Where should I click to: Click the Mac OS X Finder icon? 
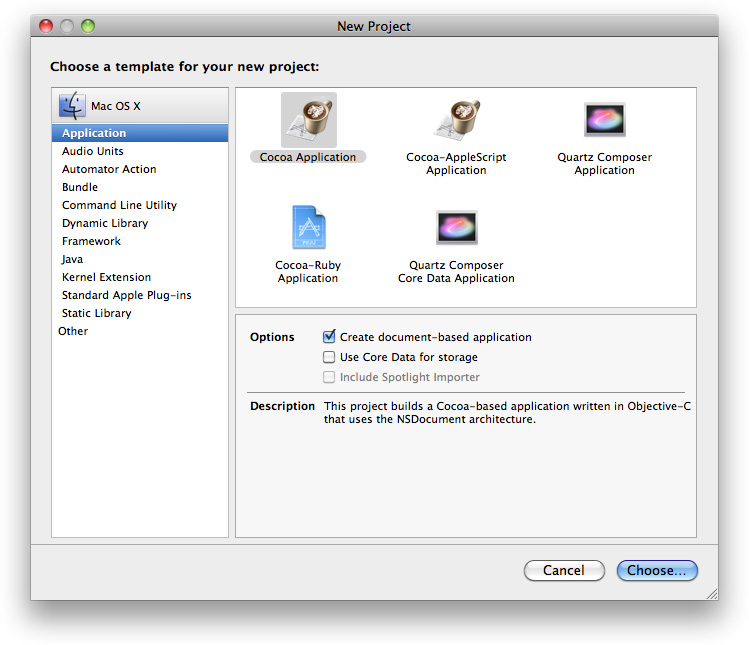click(x=72, y=105)
